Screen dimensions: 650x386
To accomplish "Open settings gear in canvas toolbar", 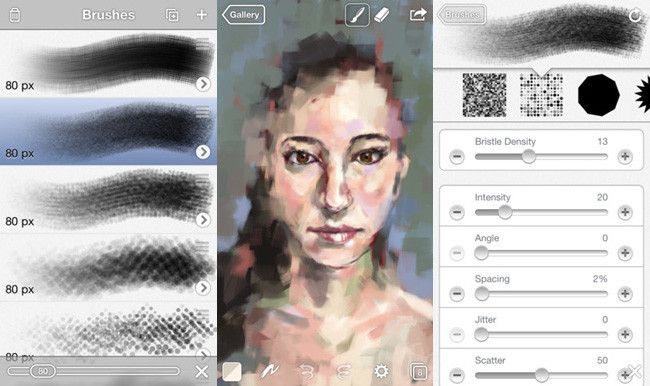I will tap(381, 371).
